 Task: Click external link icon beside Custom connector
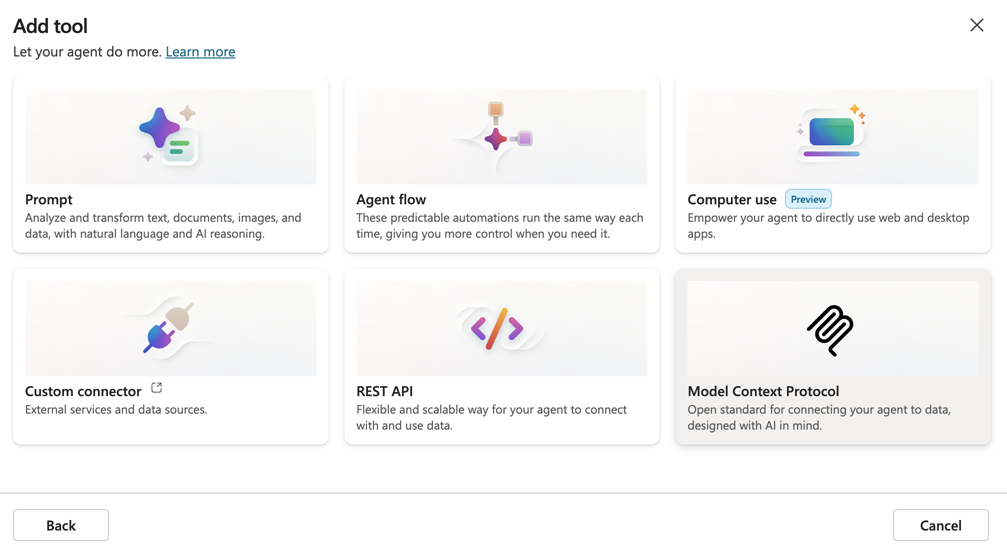(x=156, y=388)
